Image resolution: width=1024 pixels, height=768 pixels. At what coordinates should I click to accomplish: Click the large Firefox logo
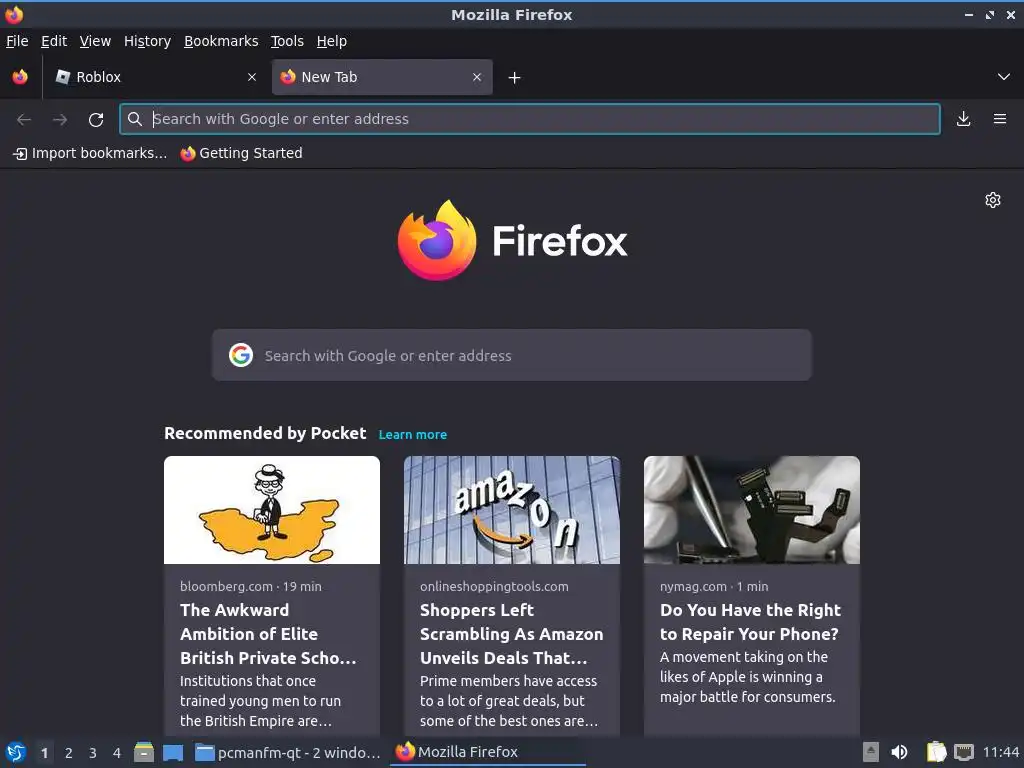point(437,240)
